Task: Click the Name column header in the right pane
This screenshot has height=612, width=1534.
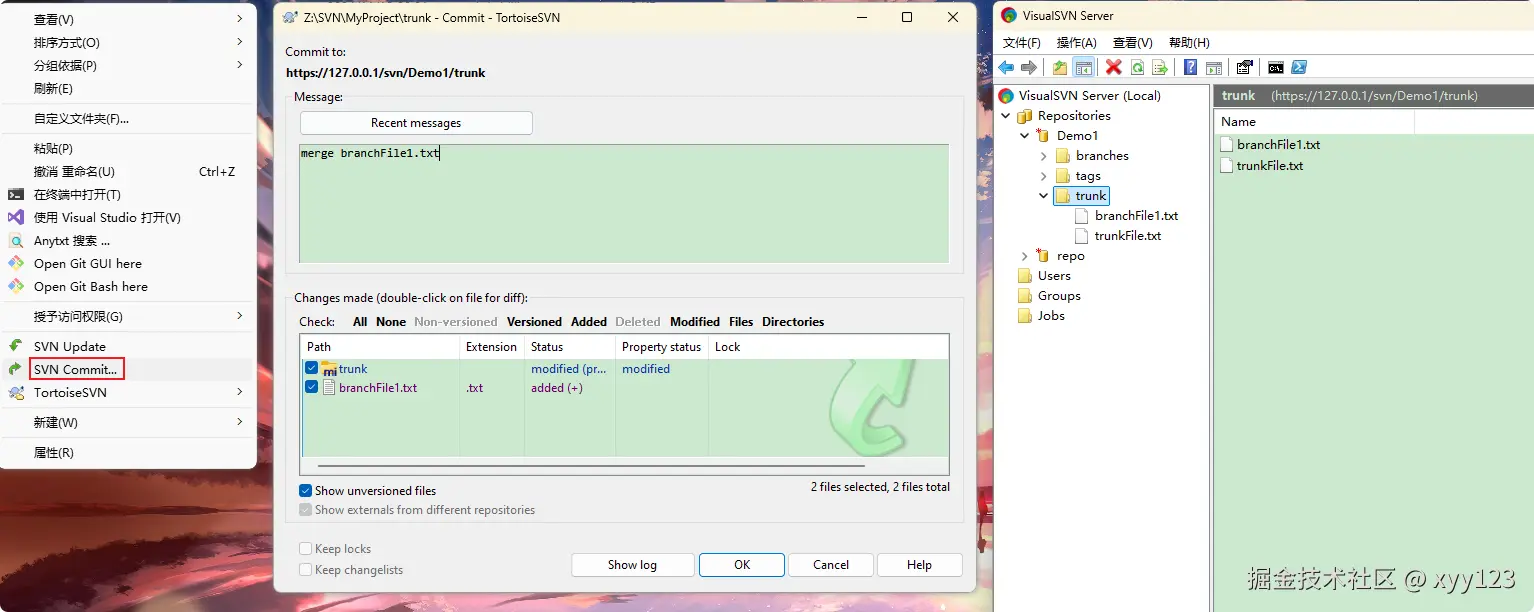Action: [1315, 122]
